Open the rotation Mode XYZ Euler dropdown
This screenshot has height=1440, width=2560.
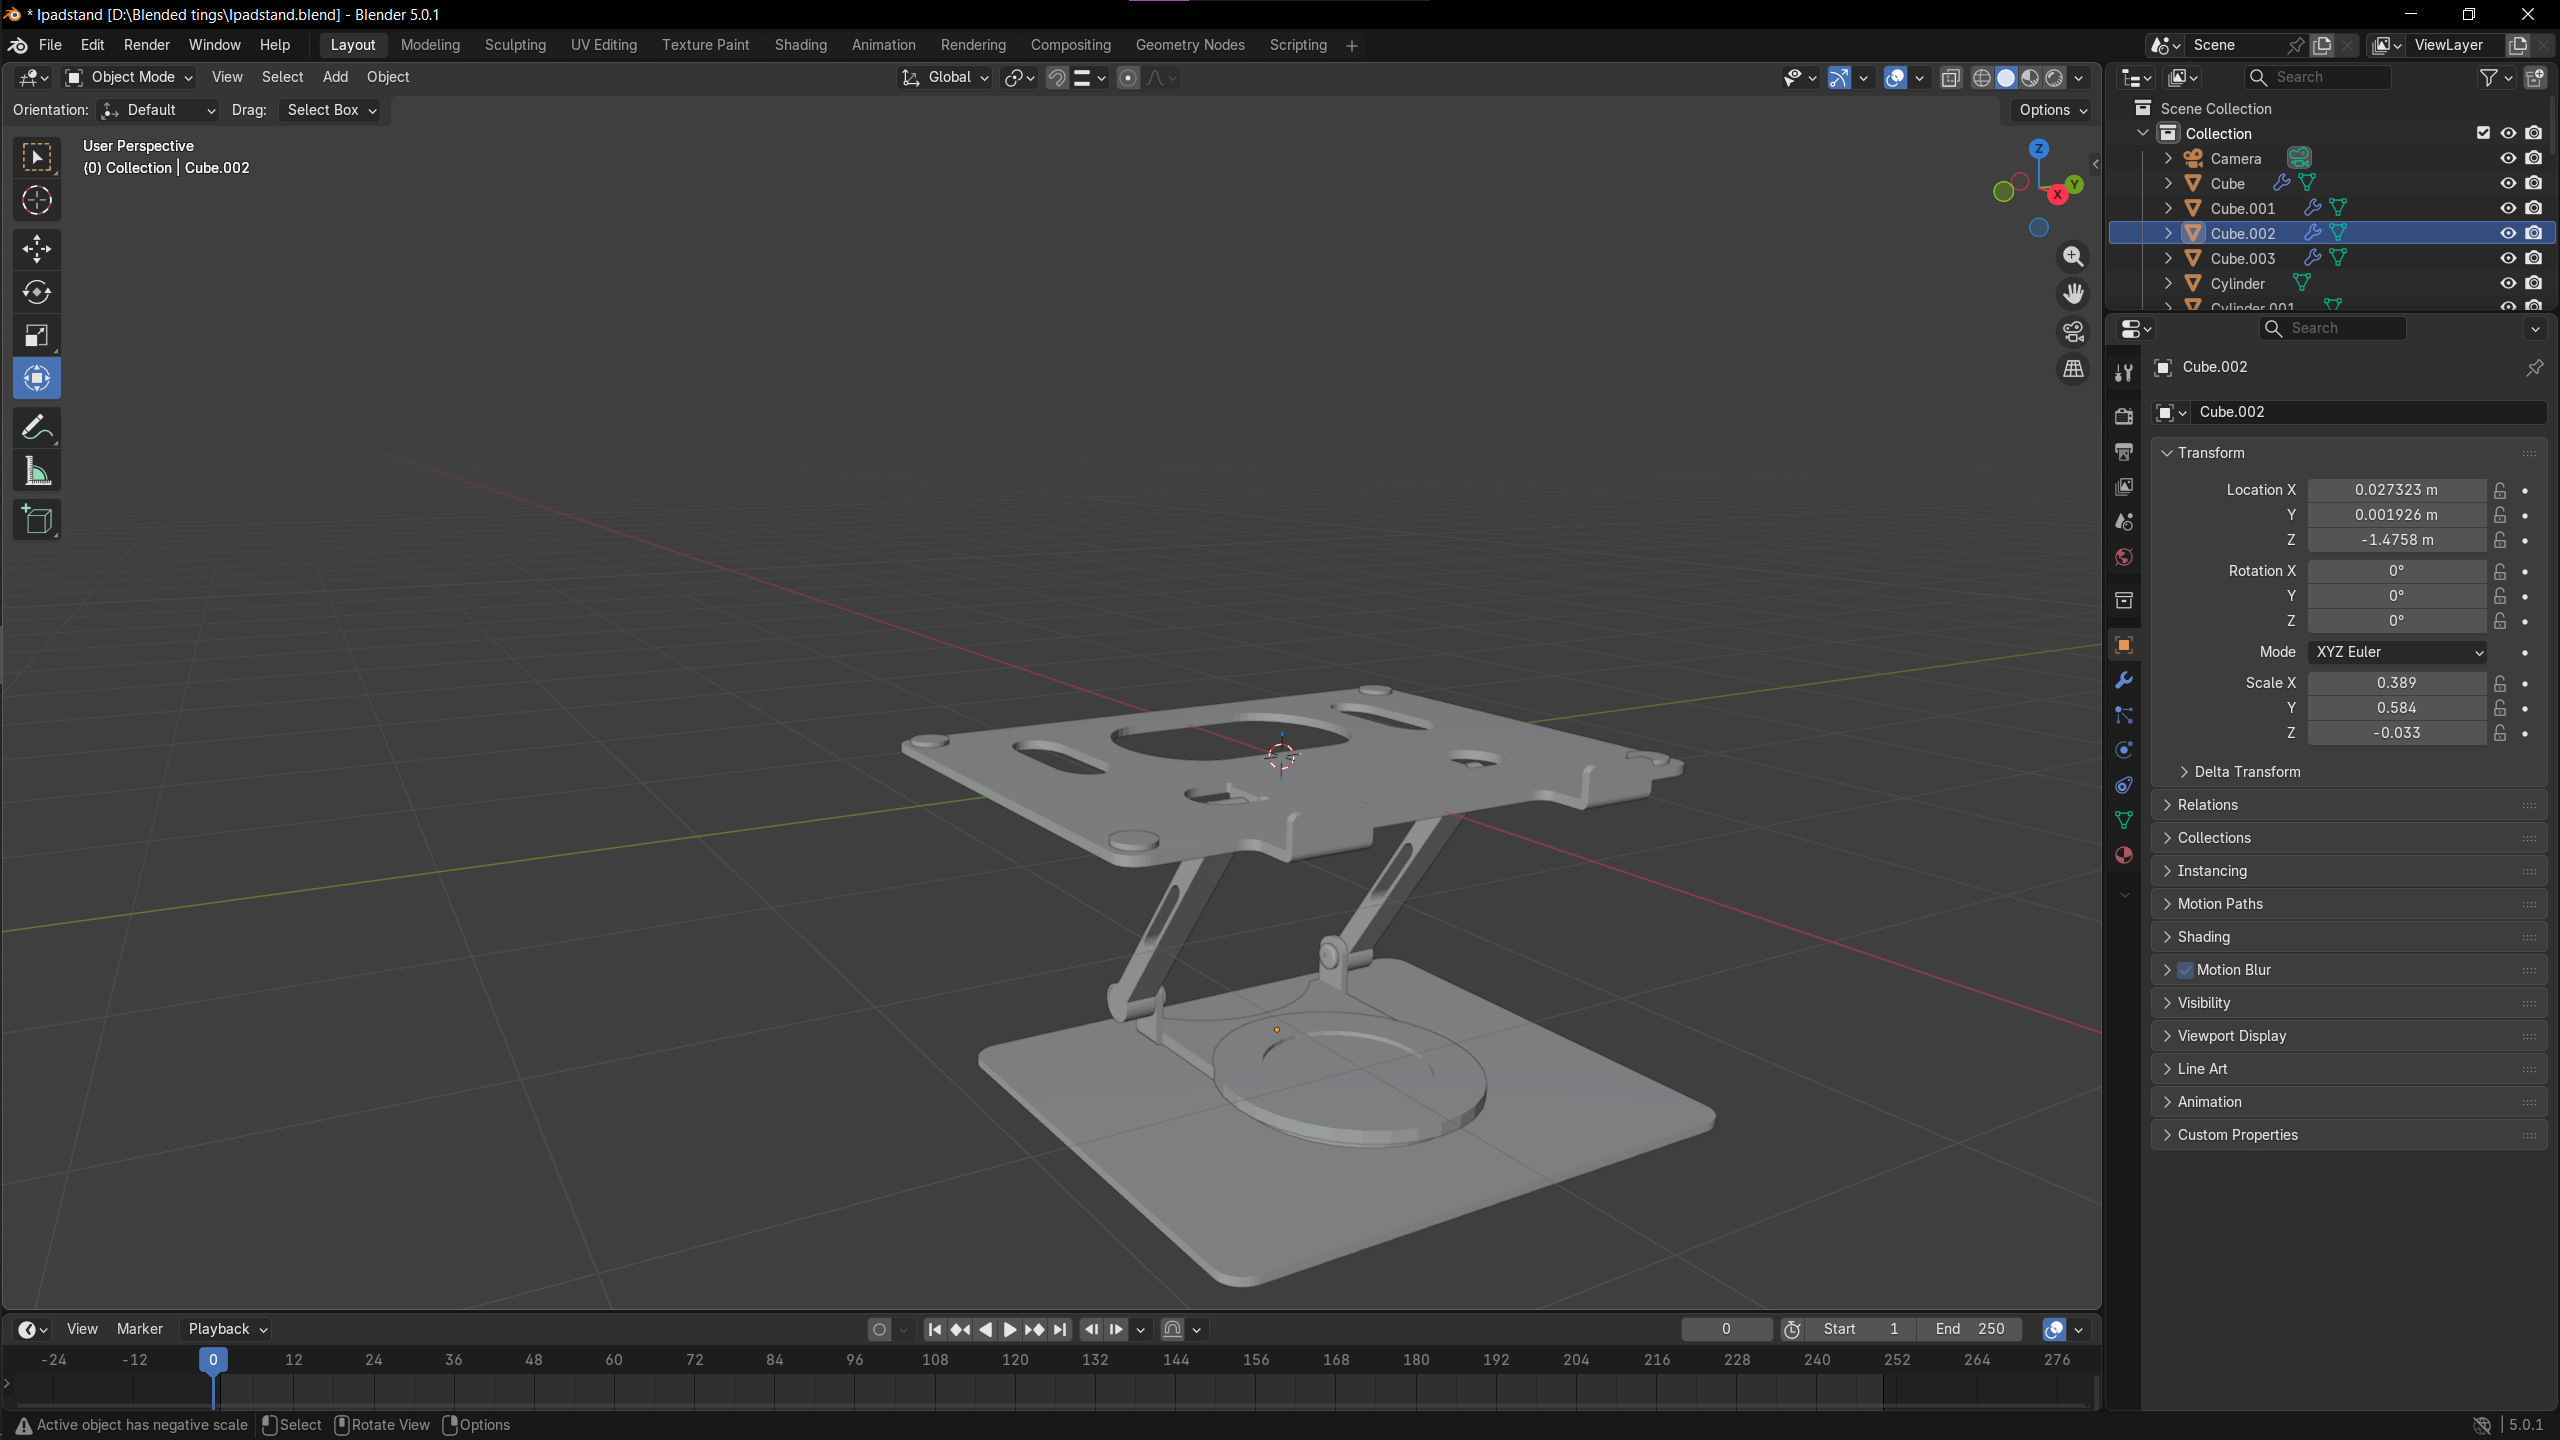click(x=2397, y=652)
